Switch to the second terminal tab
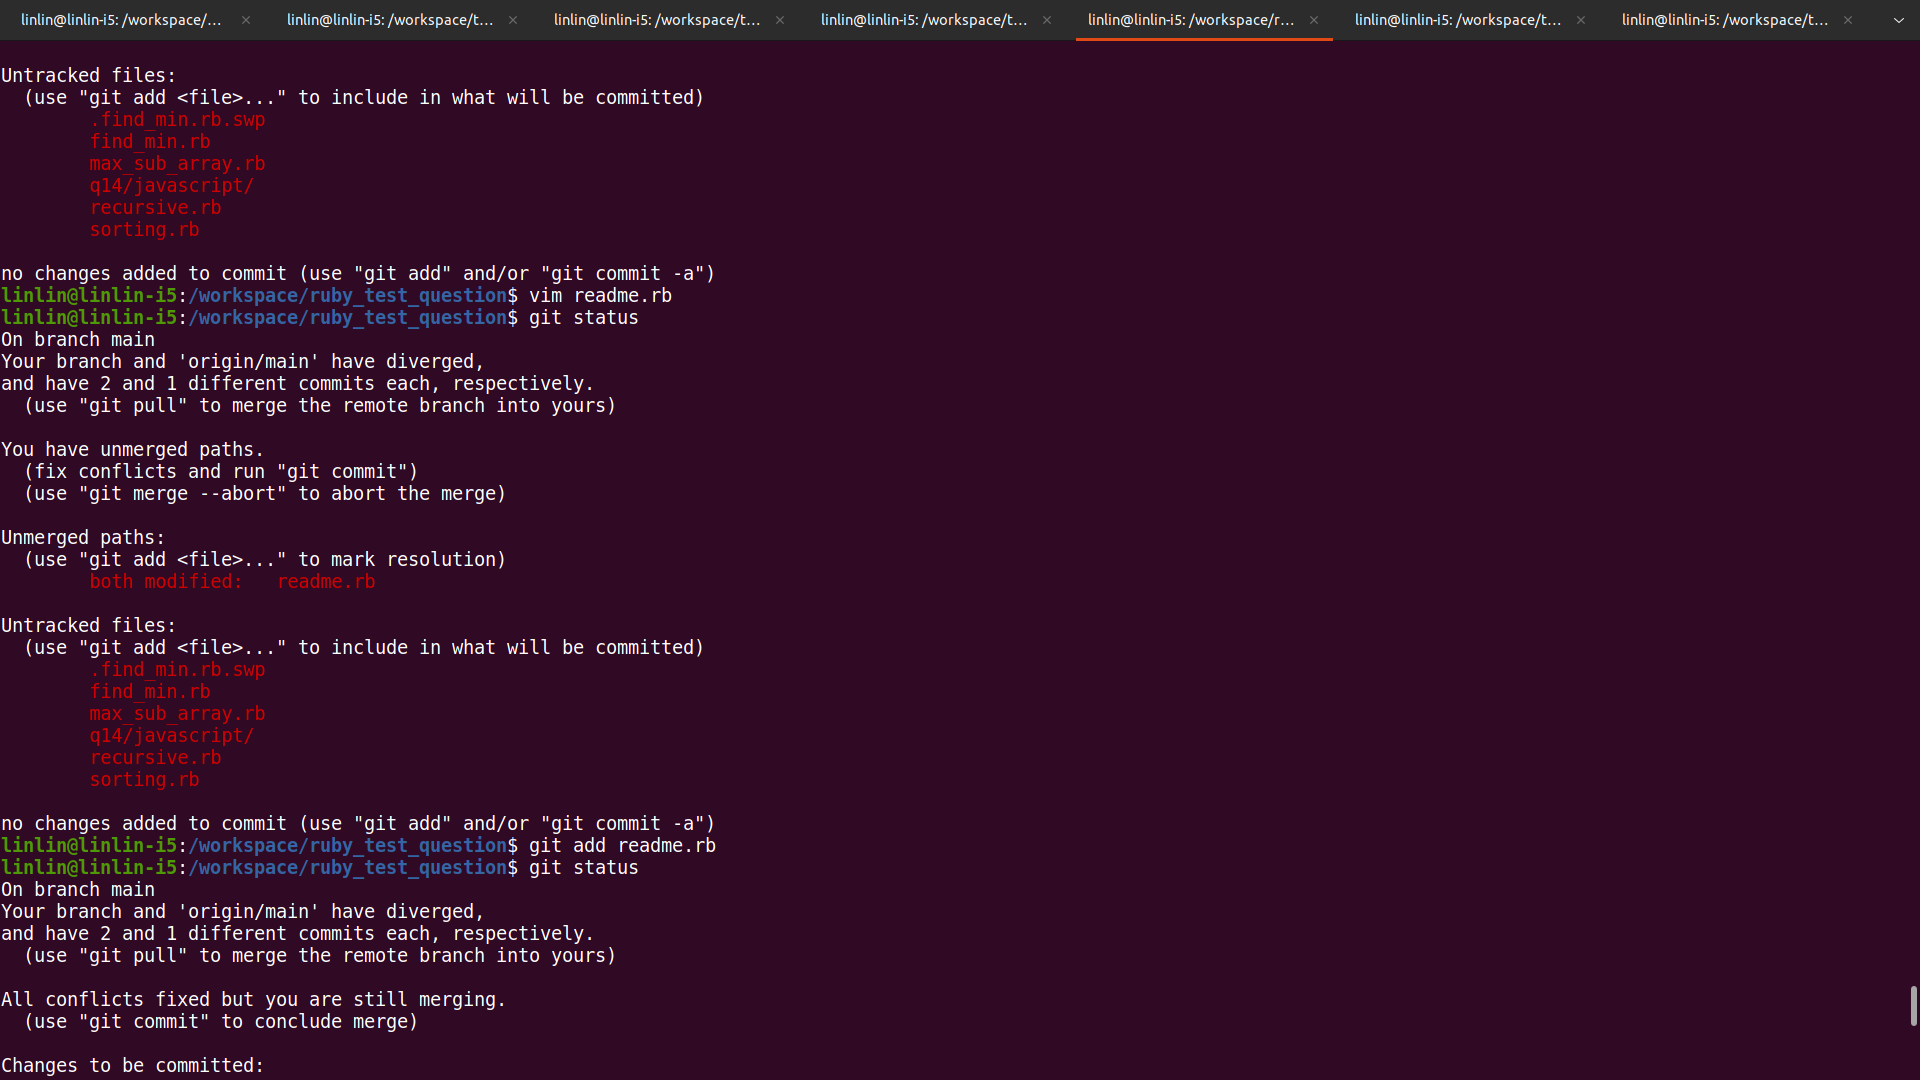 pyautogui.click(x=389, y=20)
